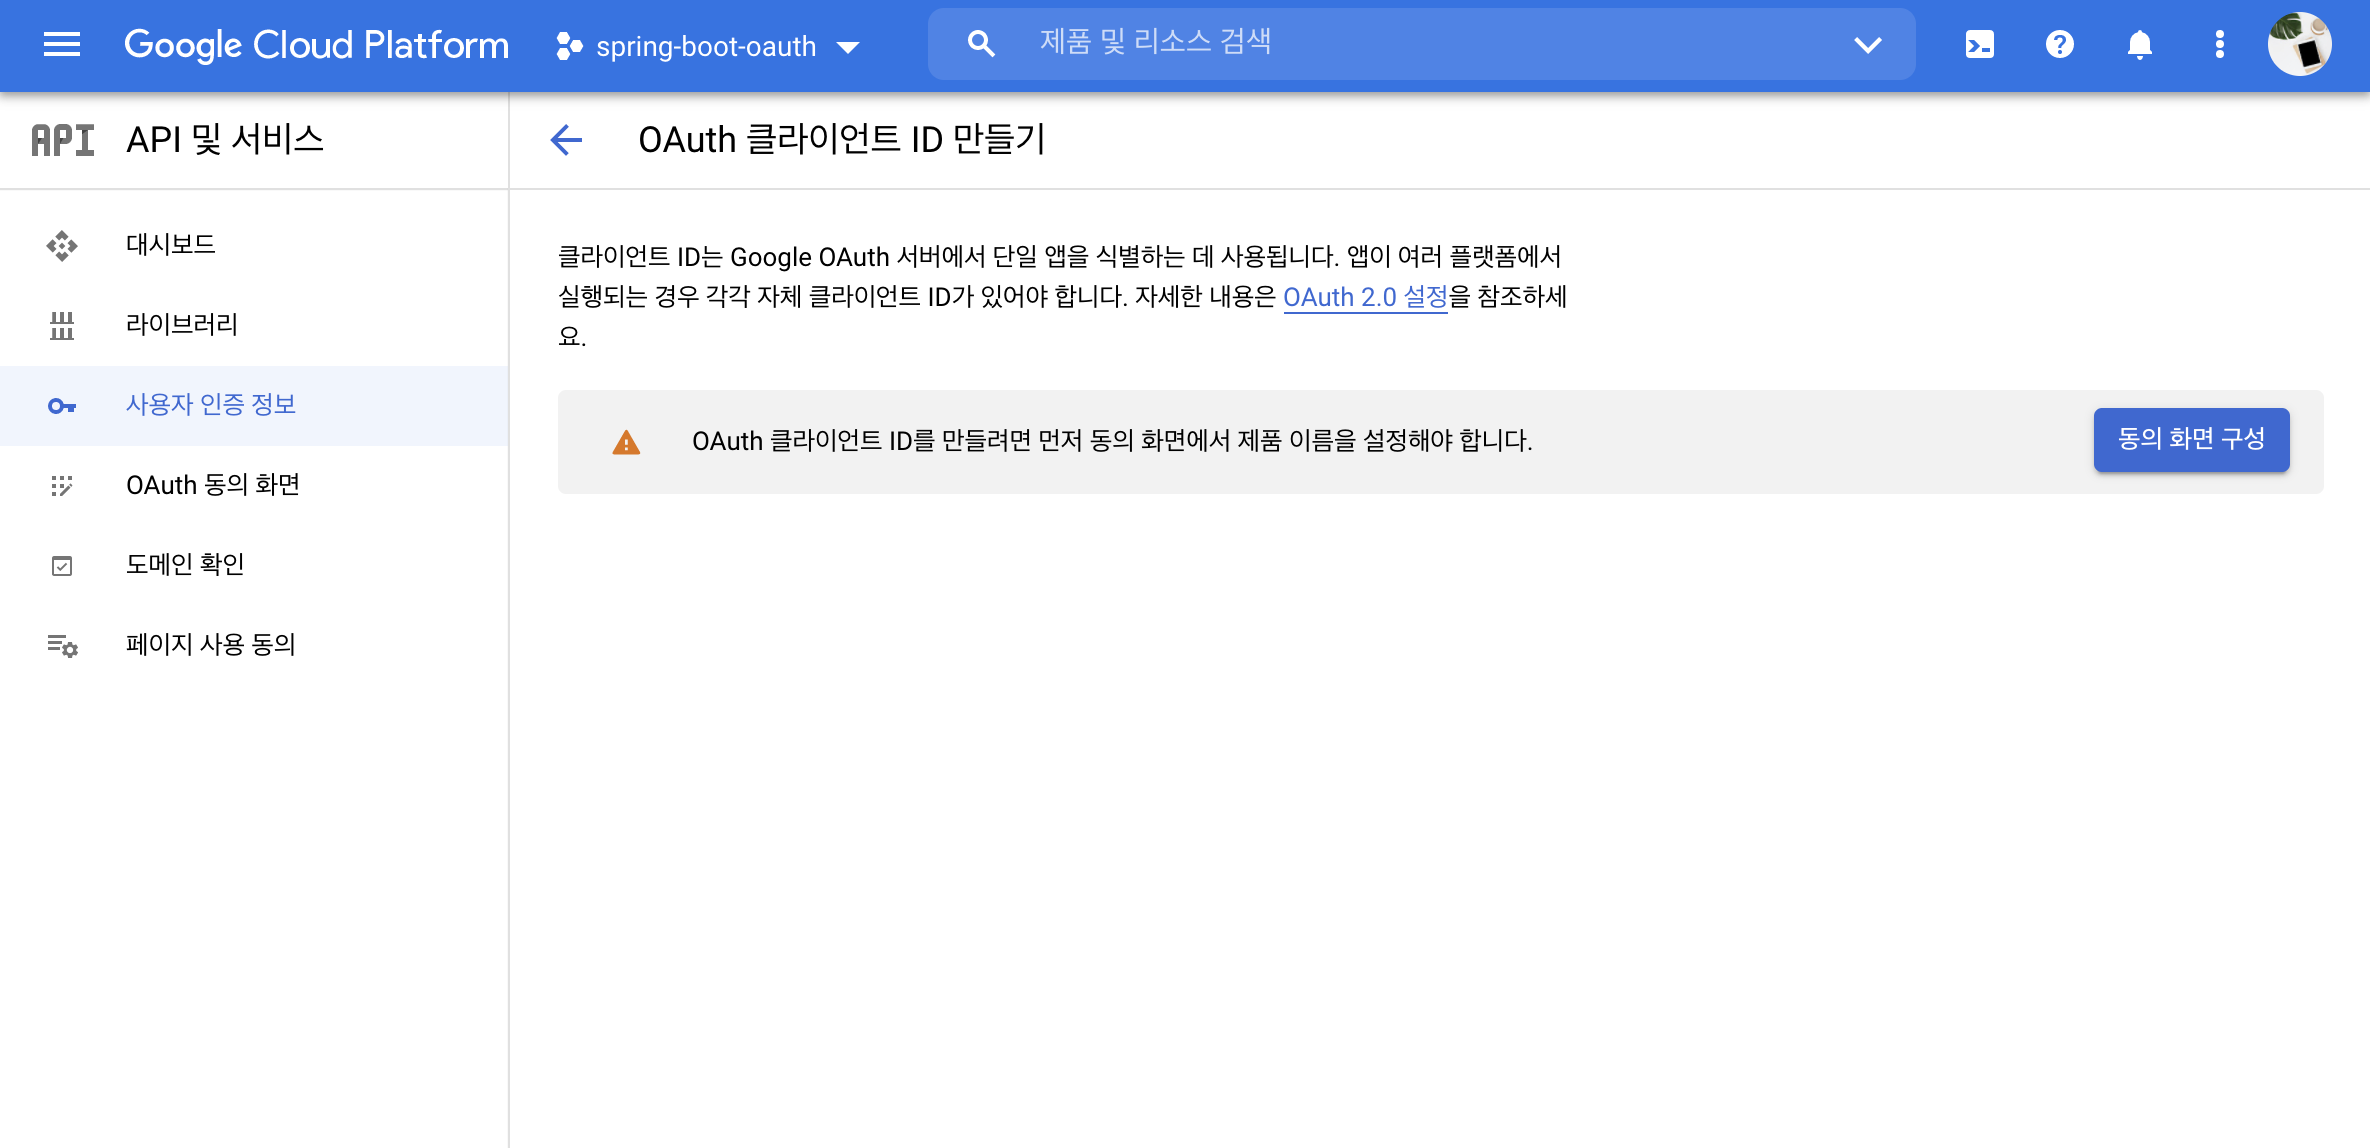
Task: Select 페이지 사용 동의 menu item
Action: click(211, 645)
